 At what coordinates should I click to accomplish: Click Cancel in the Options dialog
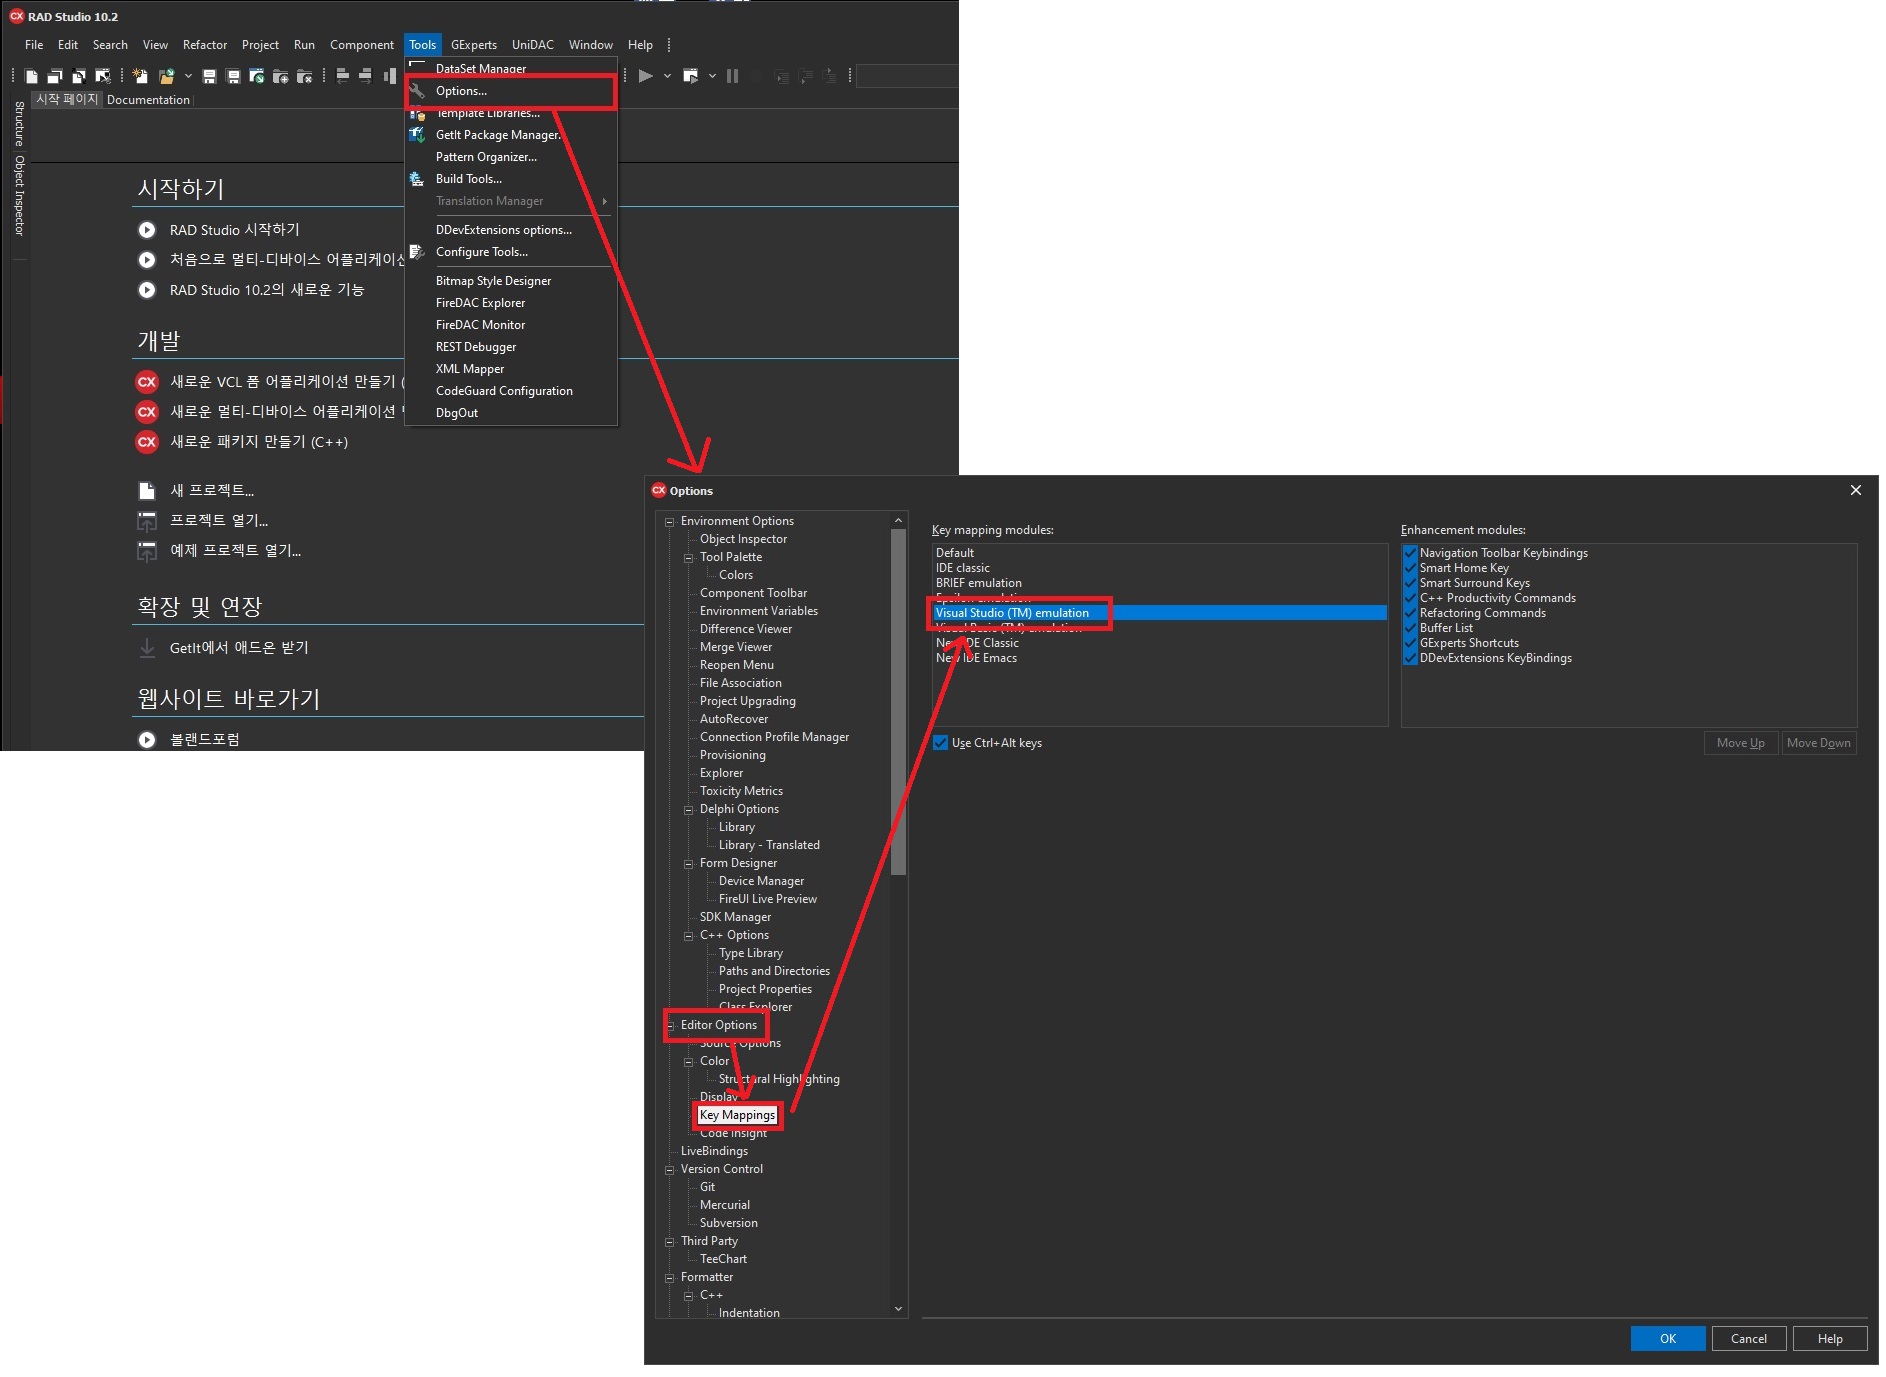[1749, 1339]
